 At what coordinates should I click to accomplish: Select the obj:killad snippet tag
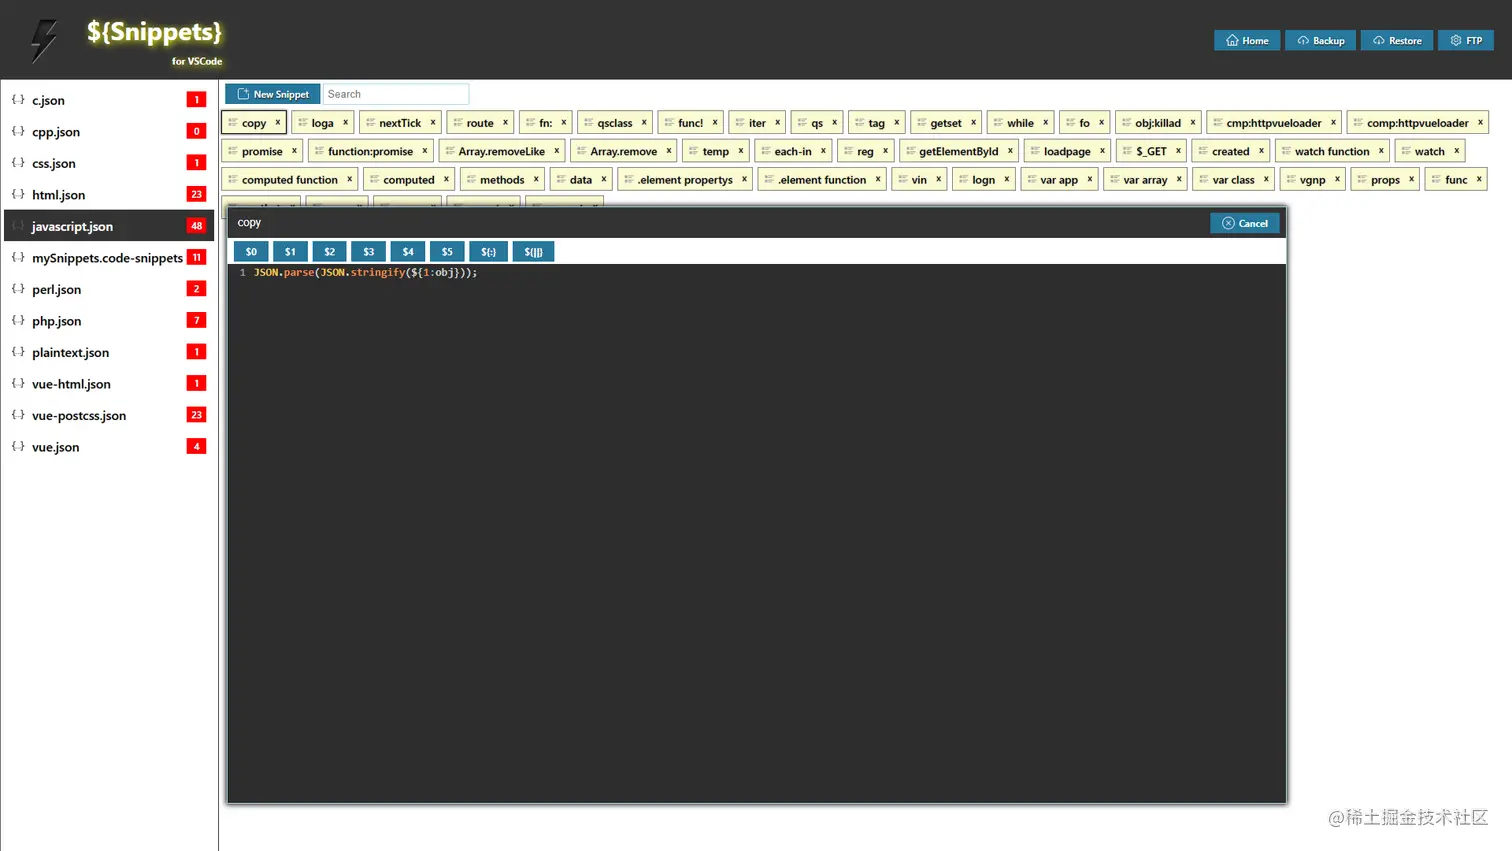point(1158,123)
